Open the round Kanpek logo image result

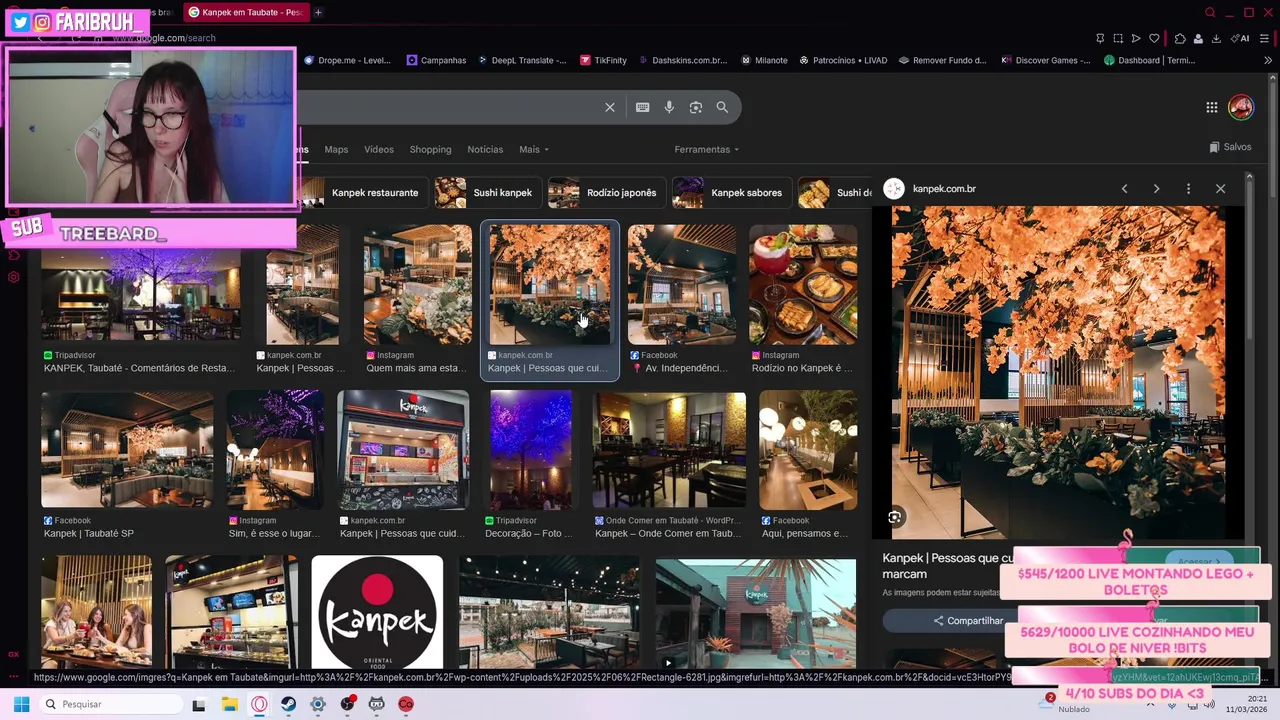click(x=377, y=612)
